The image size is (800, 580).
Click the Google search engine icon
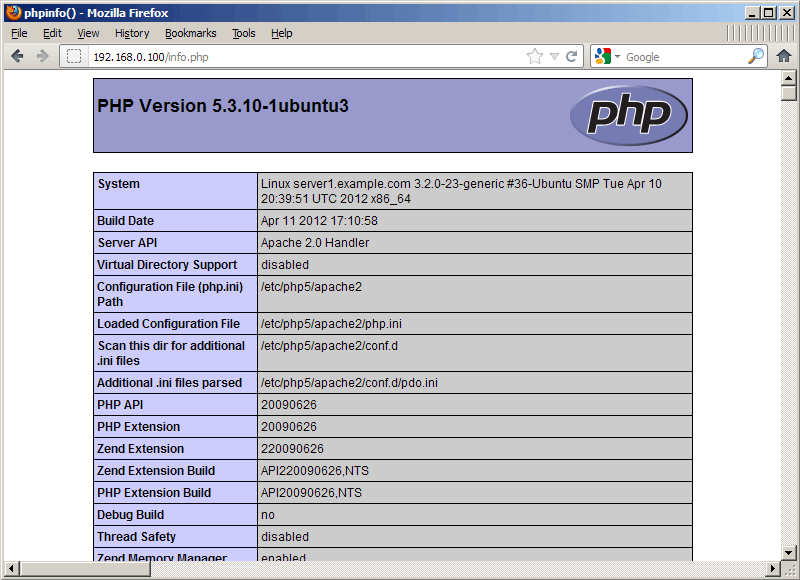click(603, 56)
